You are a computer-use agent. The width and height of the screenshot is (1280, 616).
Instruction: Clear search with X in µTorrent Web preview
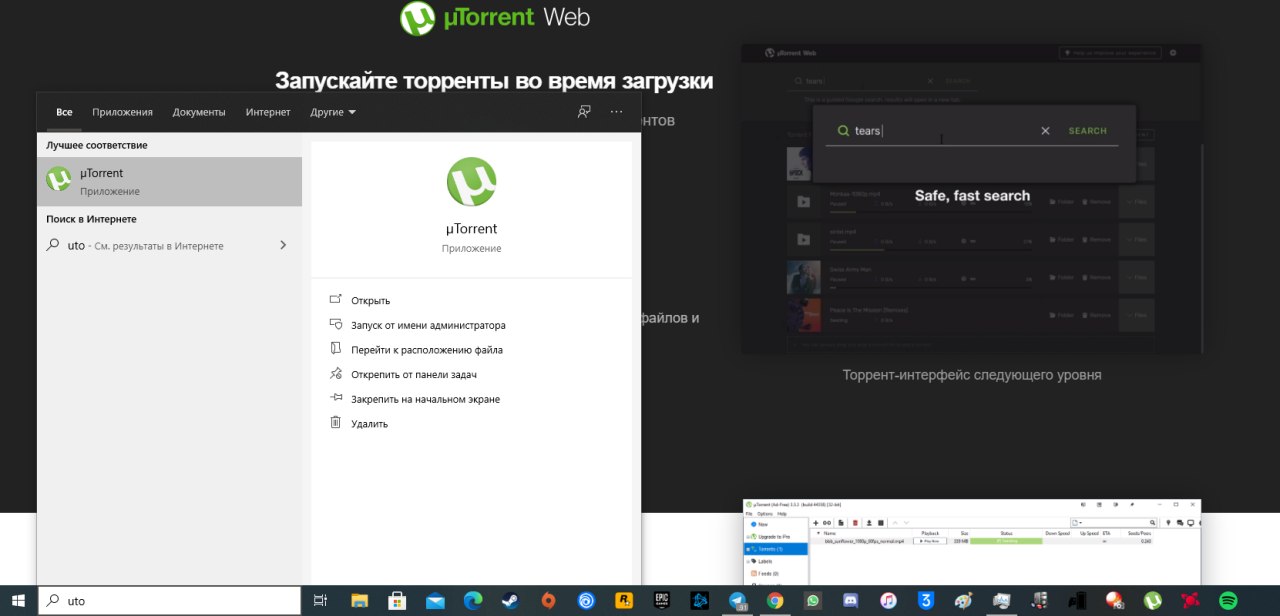click(1045, 131)
